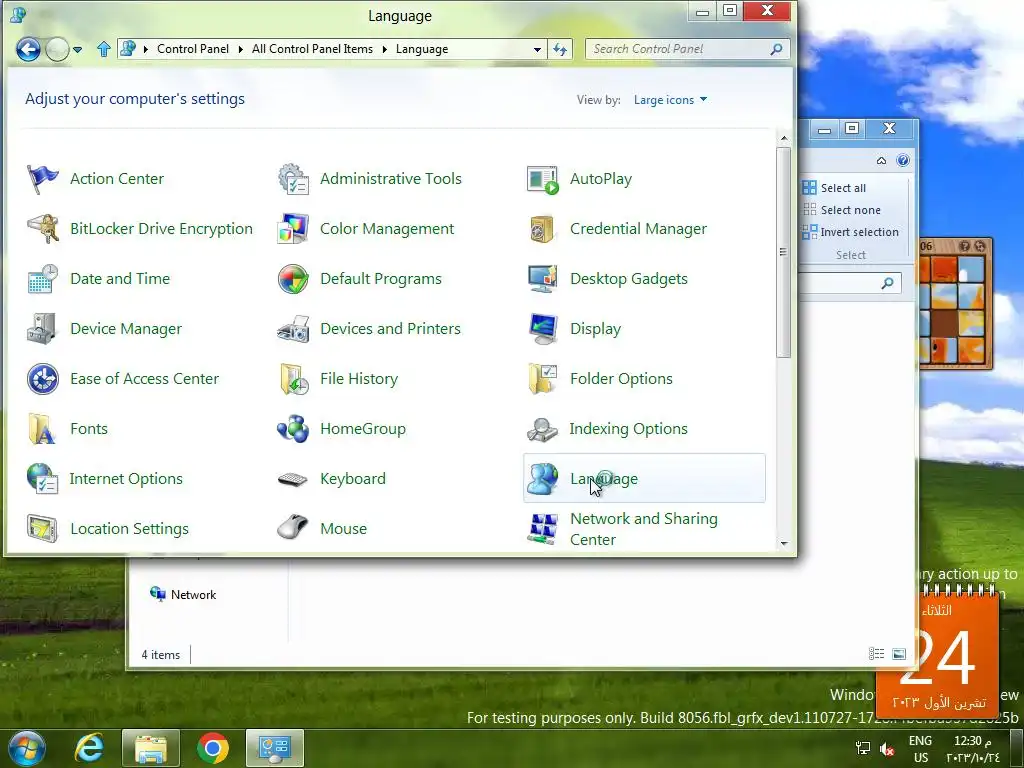Switch Explorer to details view icon
Screen dimensions: 1024x768
(x=876, y=654)
